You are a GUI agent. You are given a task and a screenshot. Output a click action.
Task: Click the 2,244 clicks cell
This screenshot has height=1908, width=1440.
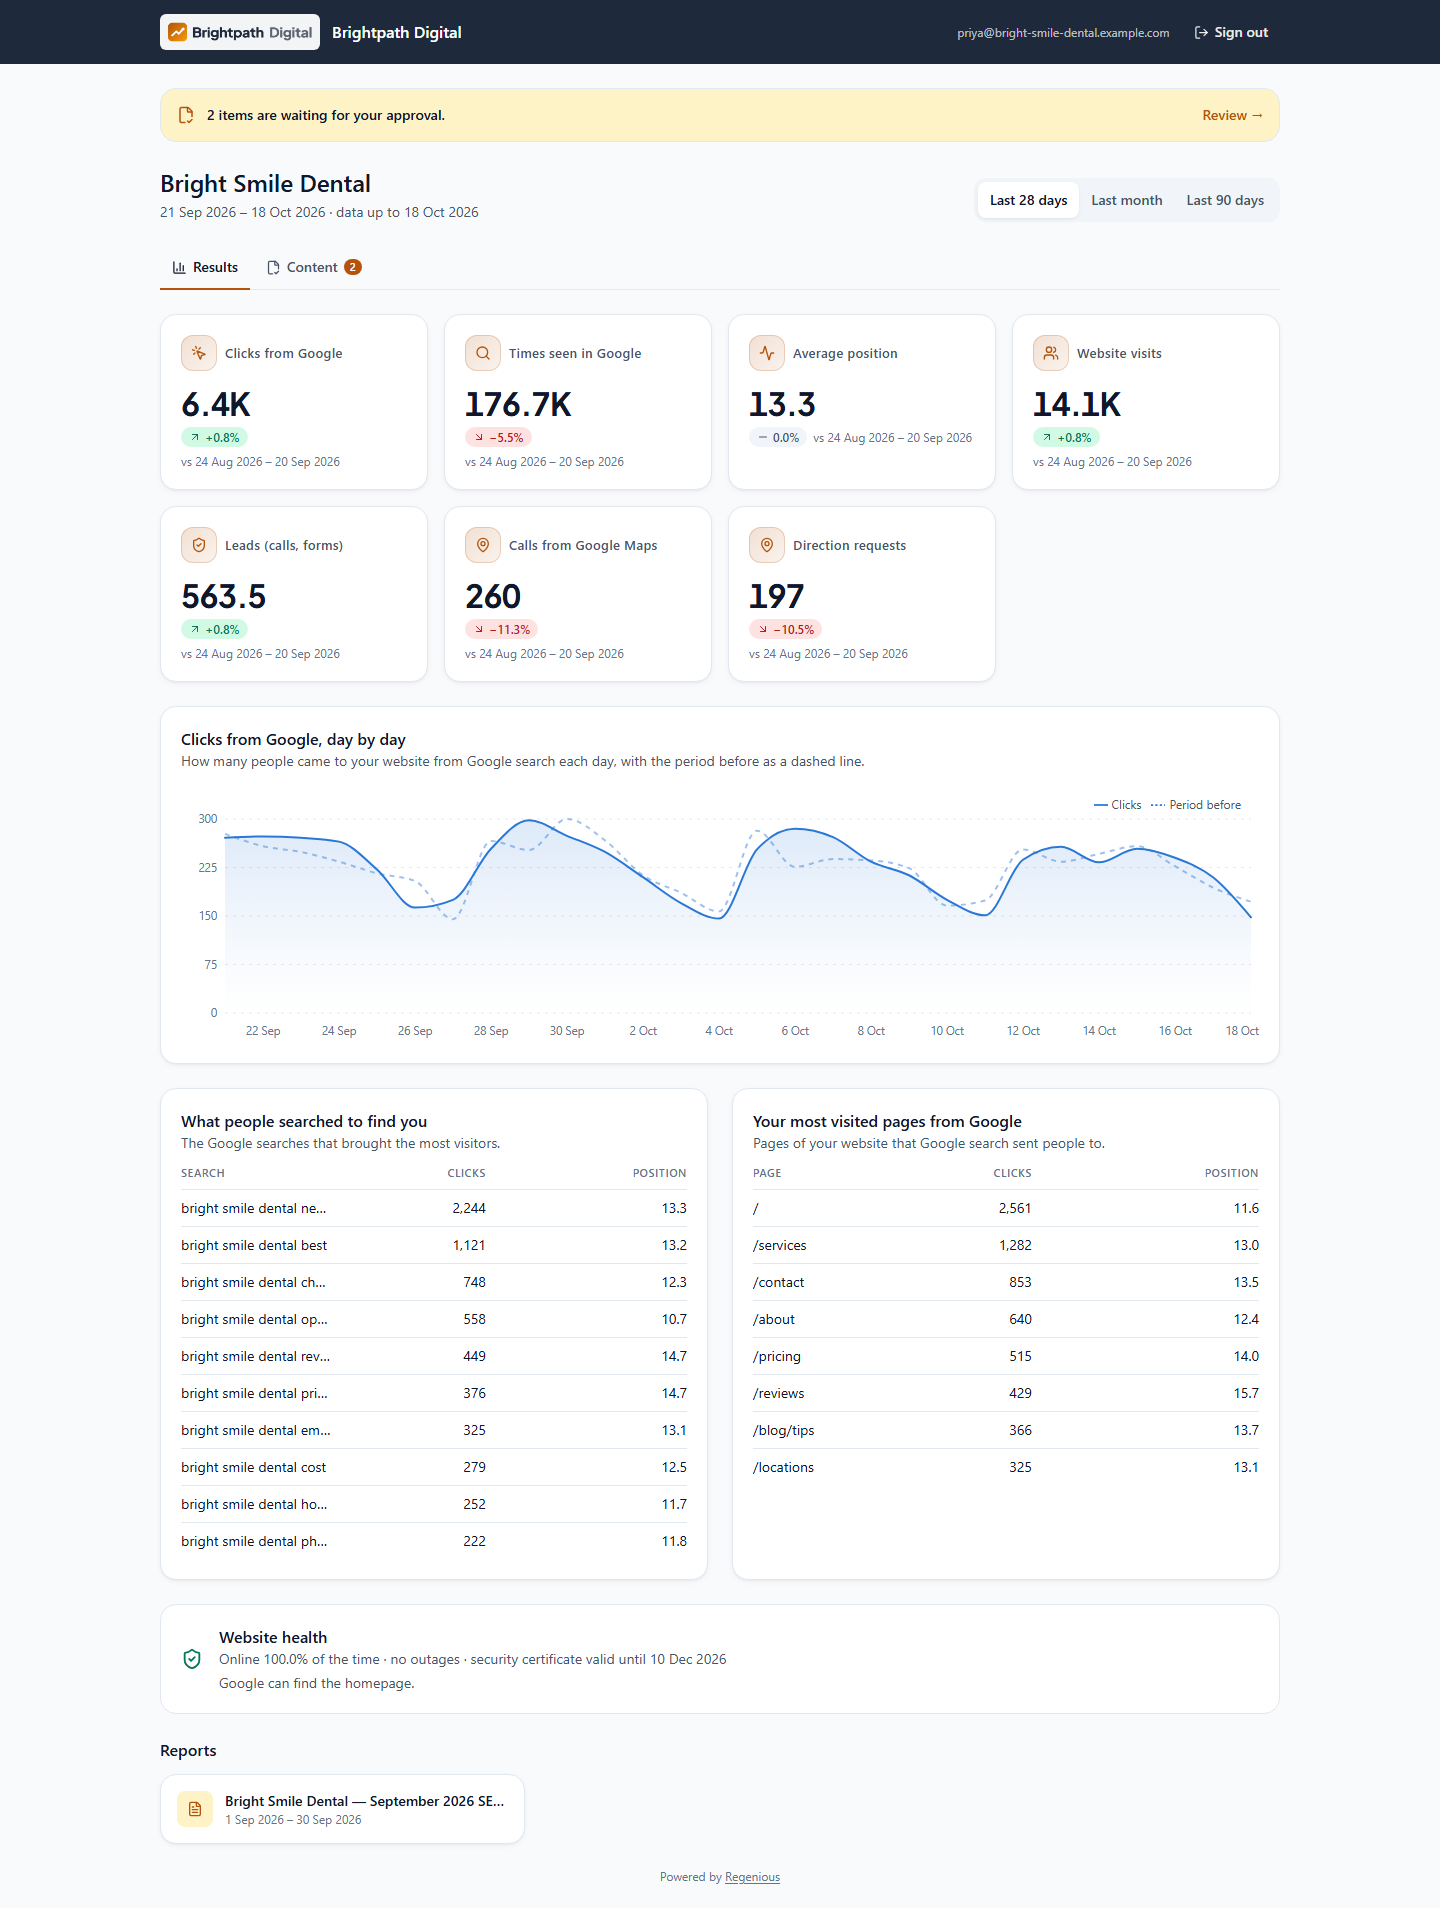(x=469, y=1208)
